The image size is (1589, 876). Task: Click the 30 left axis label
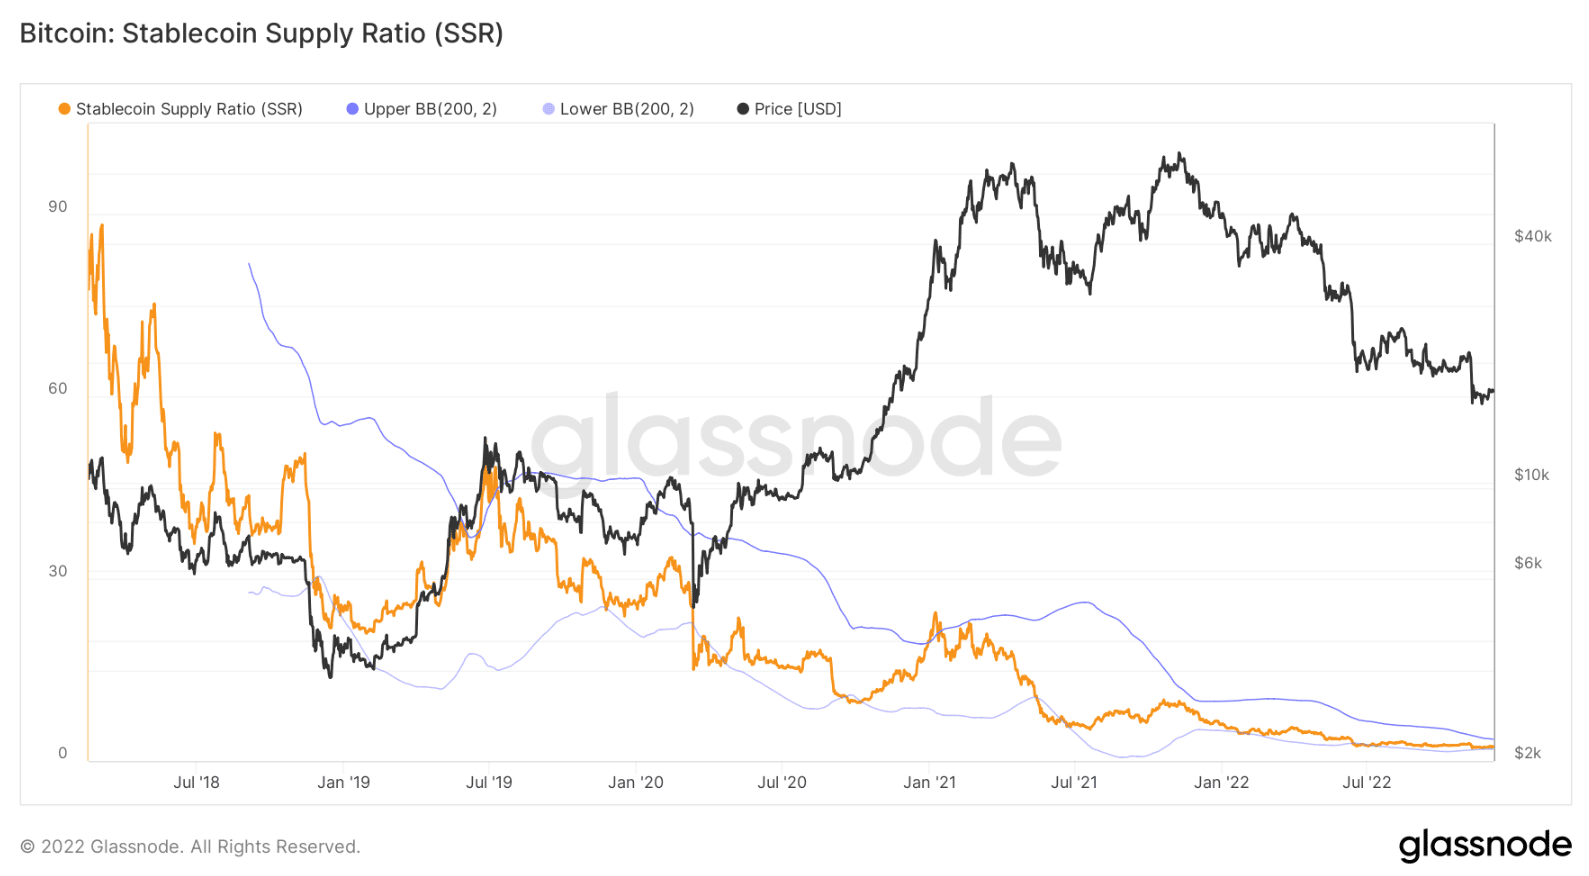click(x=58, y=571)
